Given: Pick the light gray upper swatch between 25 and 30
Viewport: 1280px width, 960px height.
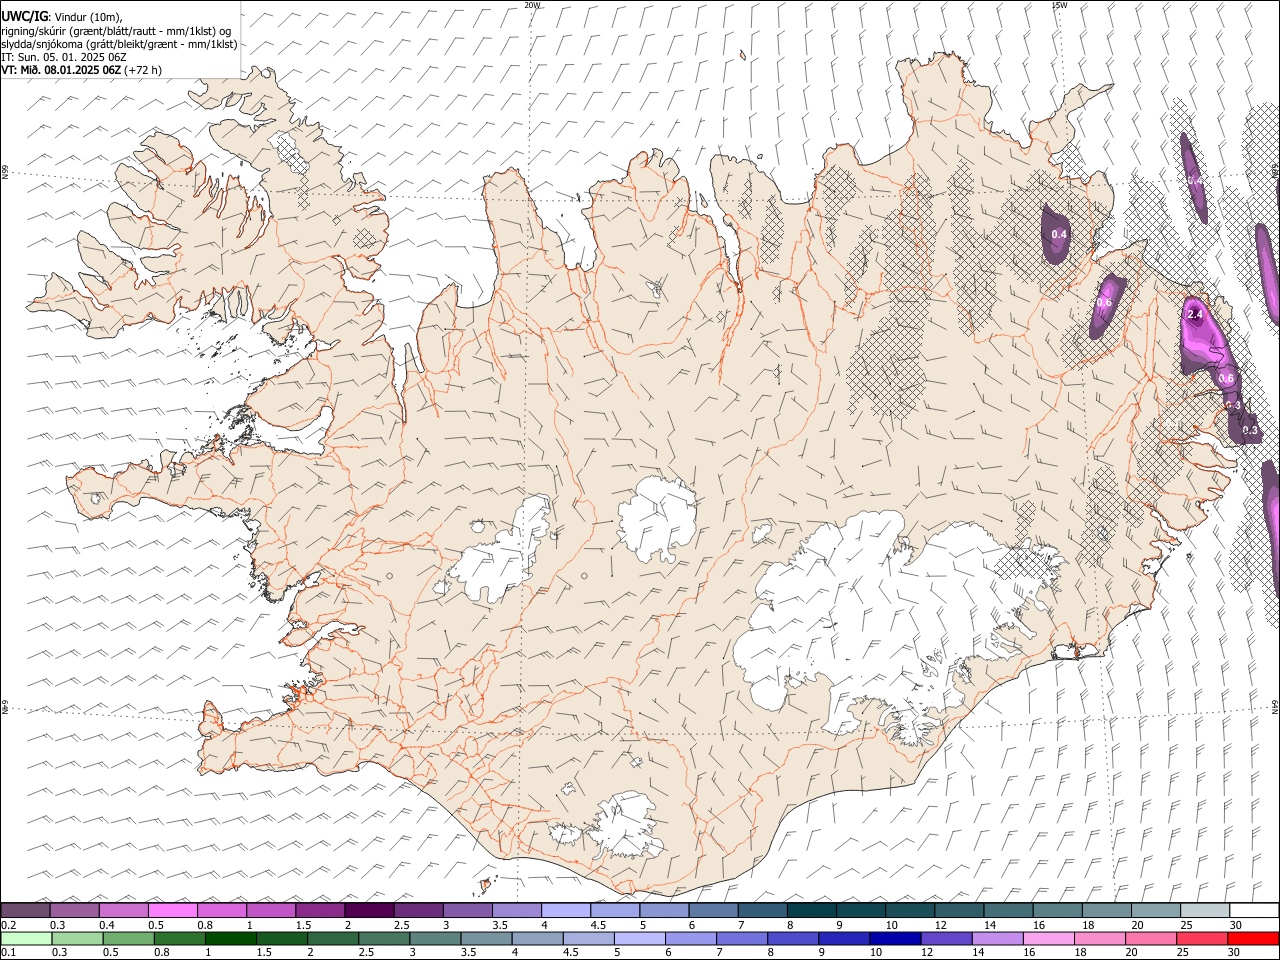Looking at the screenshot, I should click(1206, 911).
